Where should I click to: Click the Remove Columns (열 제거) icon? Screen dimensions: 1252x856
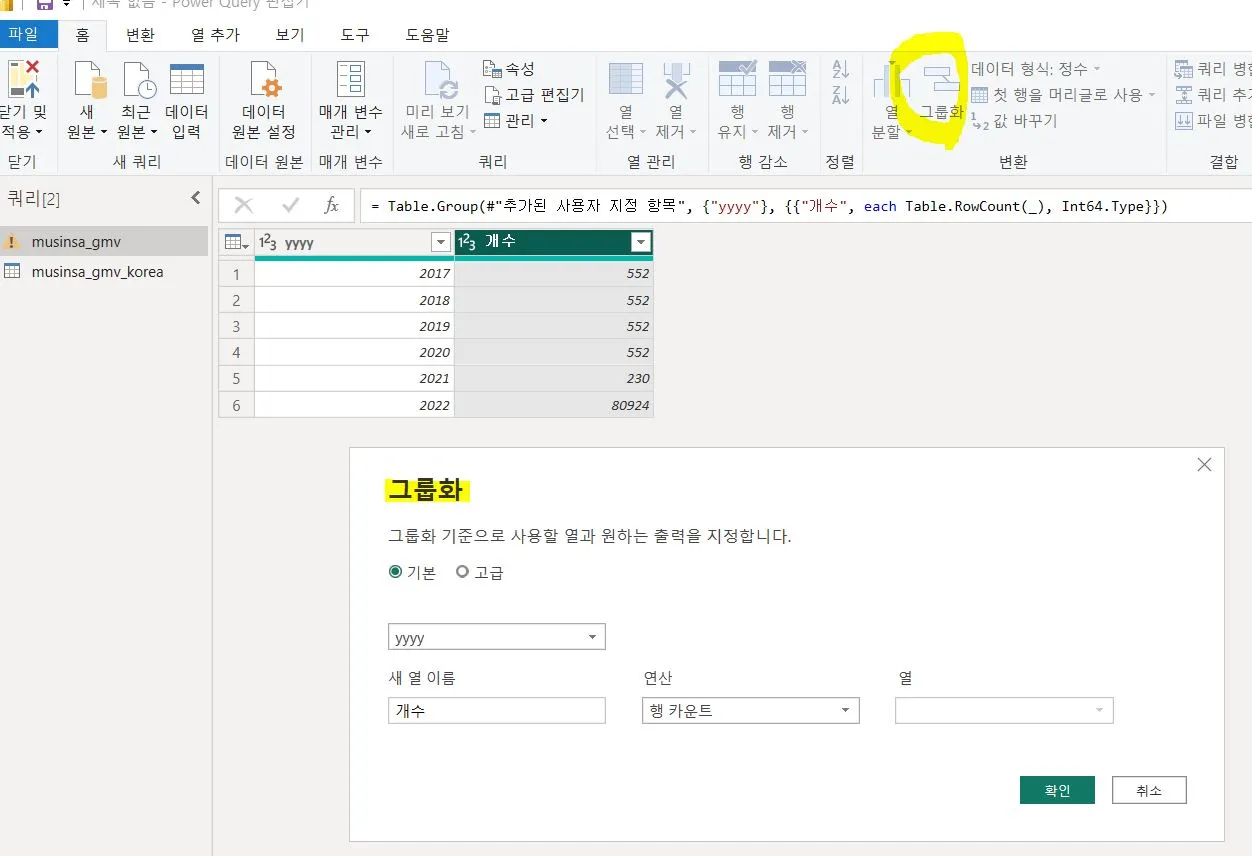[676, 80]
